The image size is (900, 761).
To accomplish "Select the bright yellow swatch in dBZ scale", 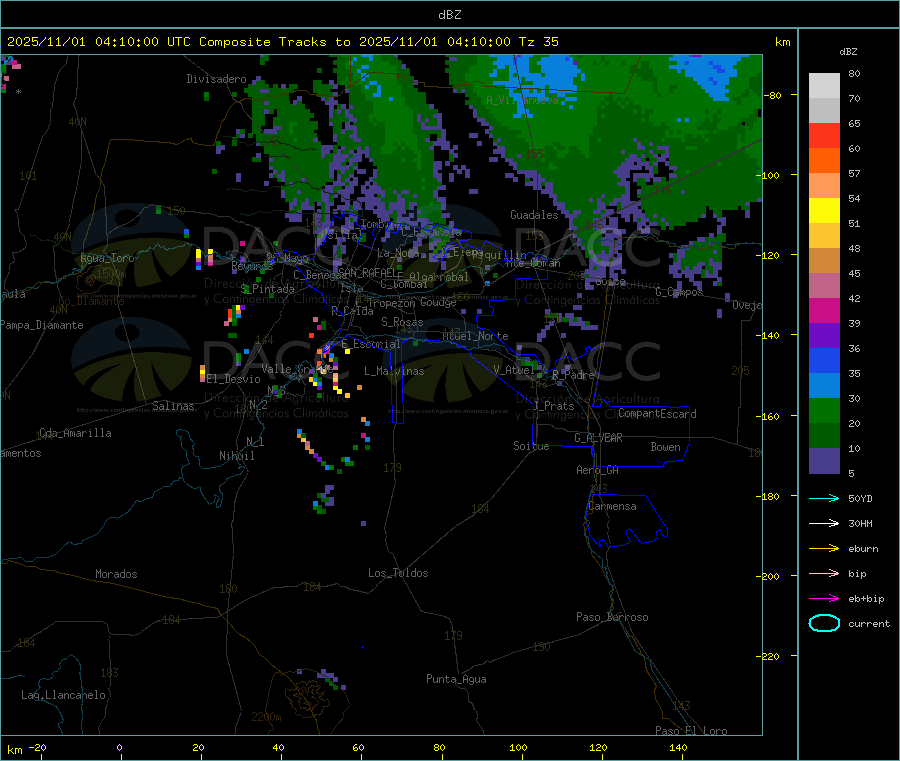I will point(824,211).
